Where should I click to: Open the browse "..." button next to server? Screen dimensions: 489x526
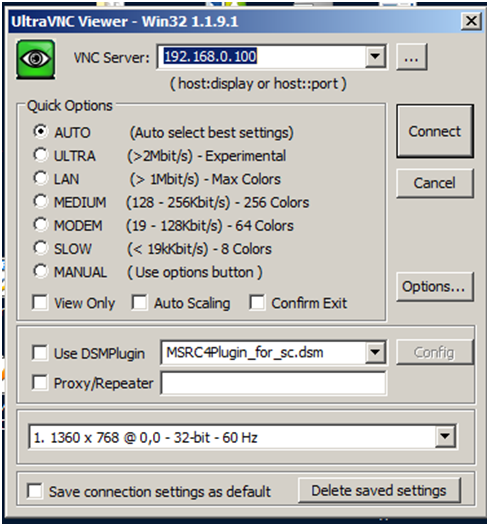412,57
